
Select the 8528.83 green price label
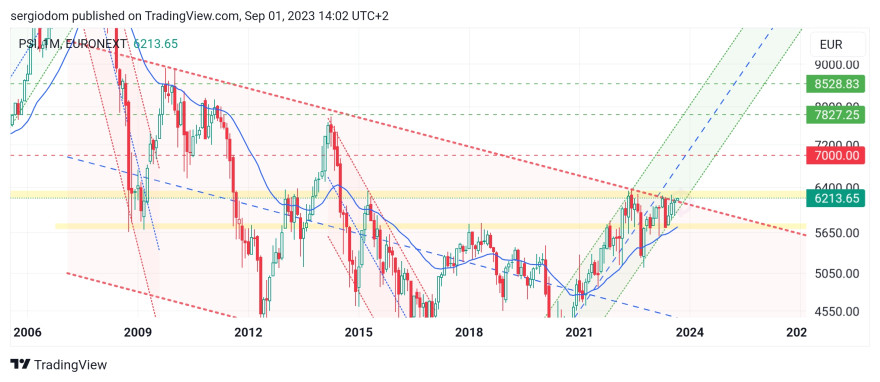(836, 84)
